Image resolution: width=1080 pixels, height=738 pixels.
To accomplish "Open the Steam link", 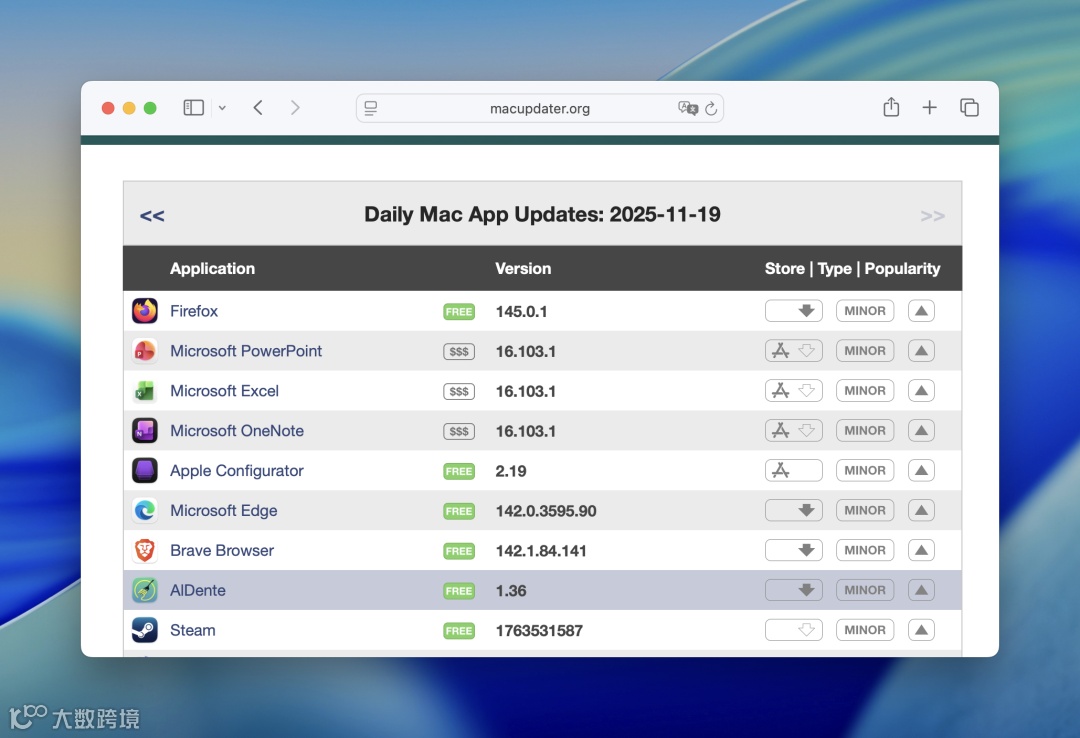I will 193,631.
